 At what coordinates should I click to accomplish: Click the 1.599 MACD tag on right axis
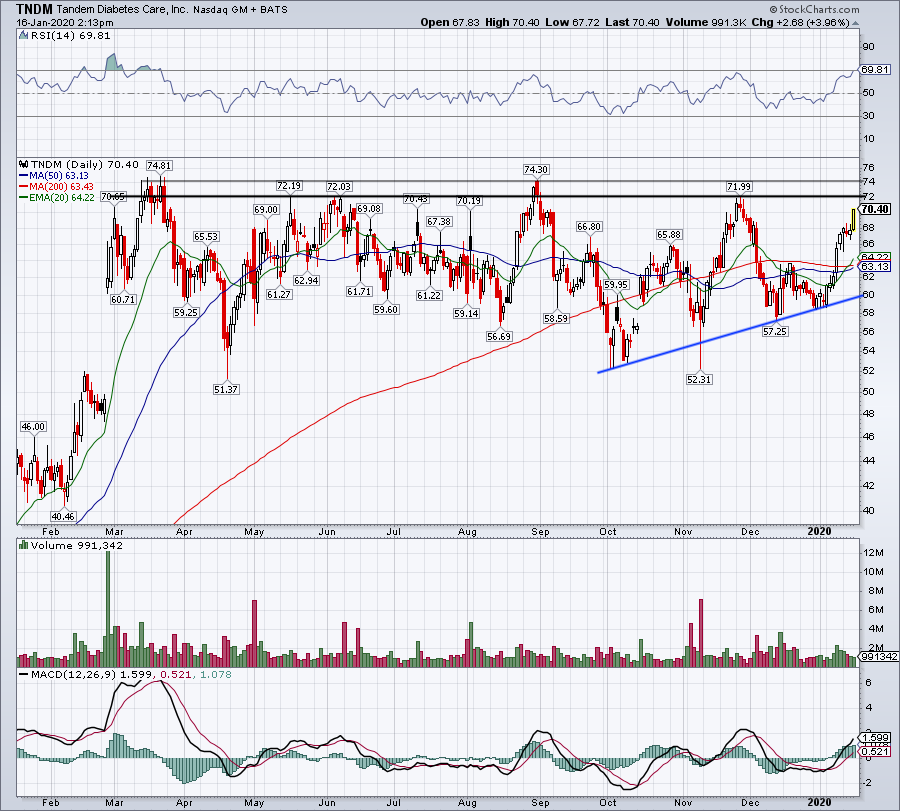point(875,738)
